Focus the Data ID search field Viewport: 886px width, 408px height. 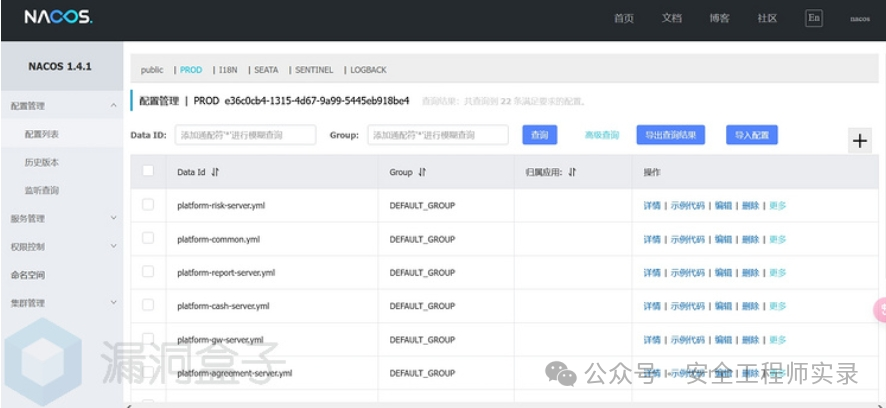coord(245,135)
